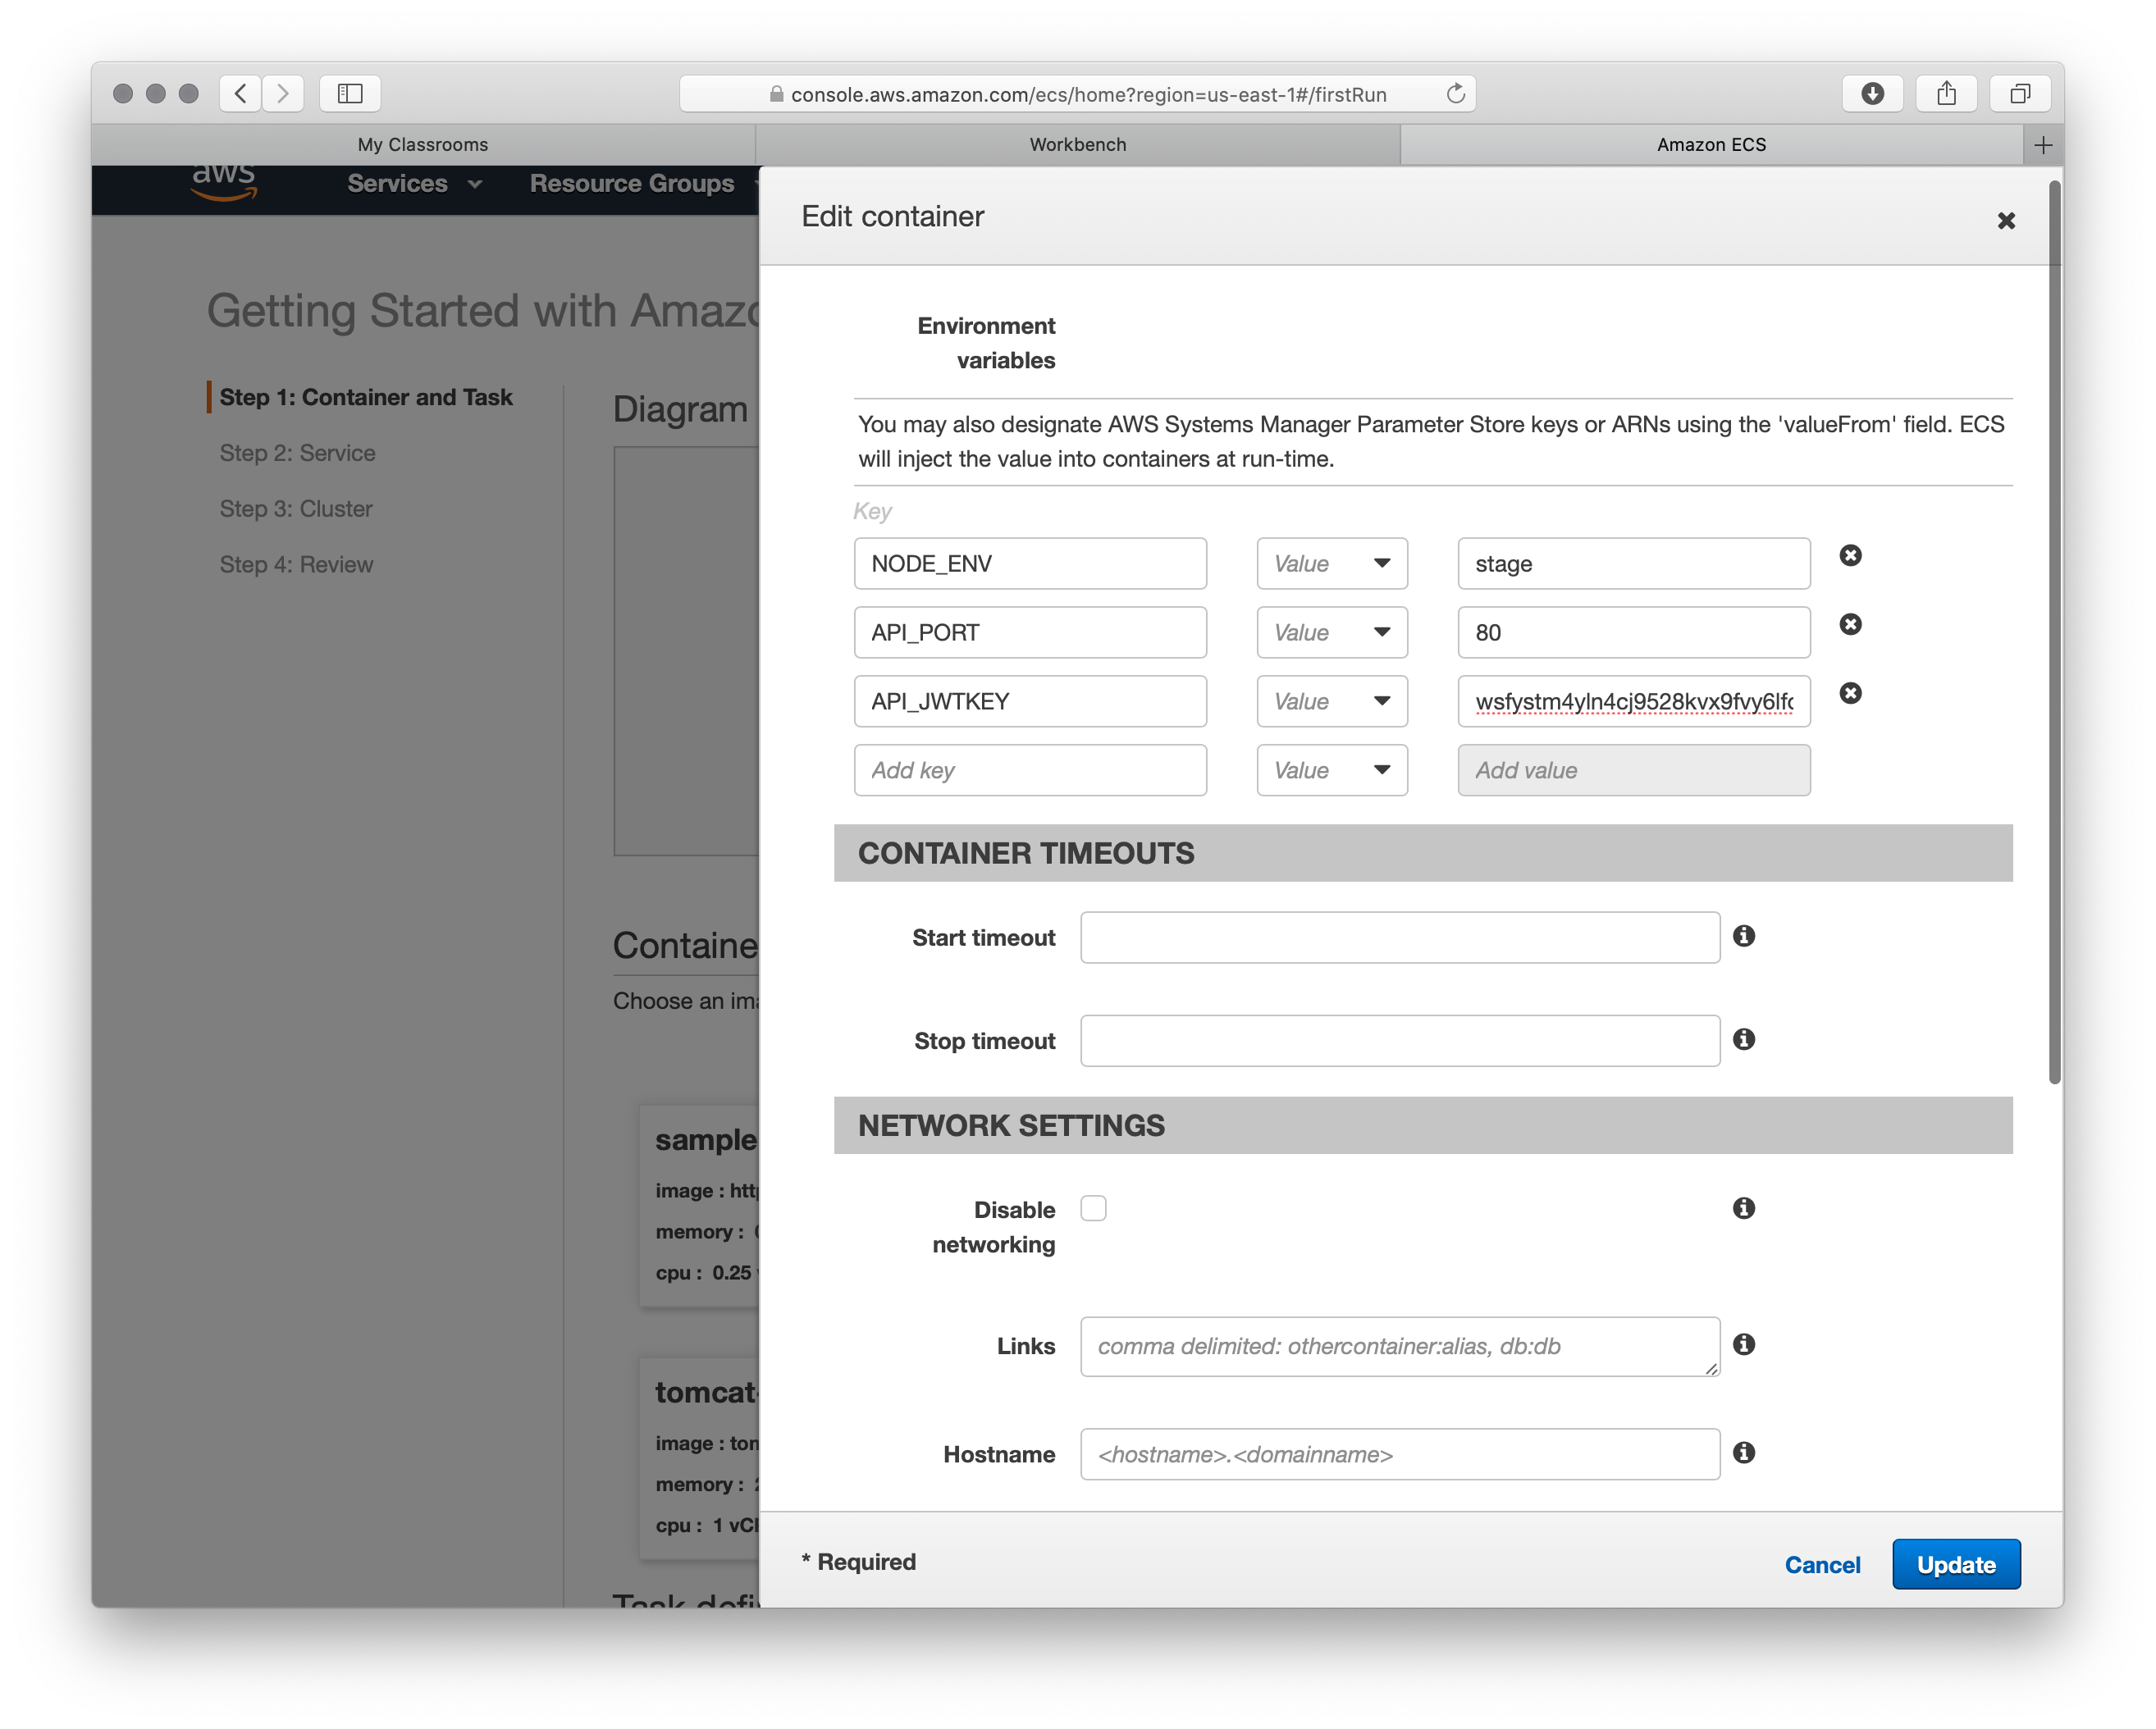Click the Cancel link
2156x1729 pixels.
[1822, 1564]
